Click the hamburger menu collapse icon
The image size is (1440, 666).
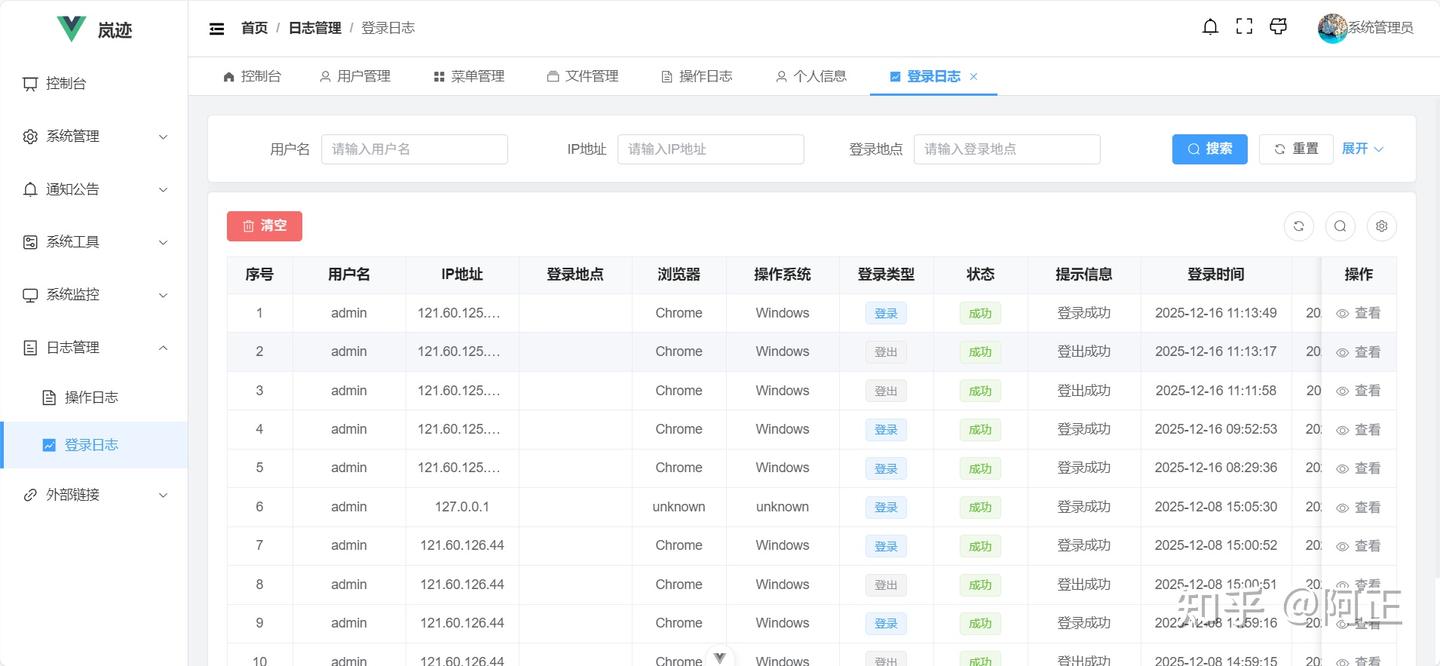(216, 28)
